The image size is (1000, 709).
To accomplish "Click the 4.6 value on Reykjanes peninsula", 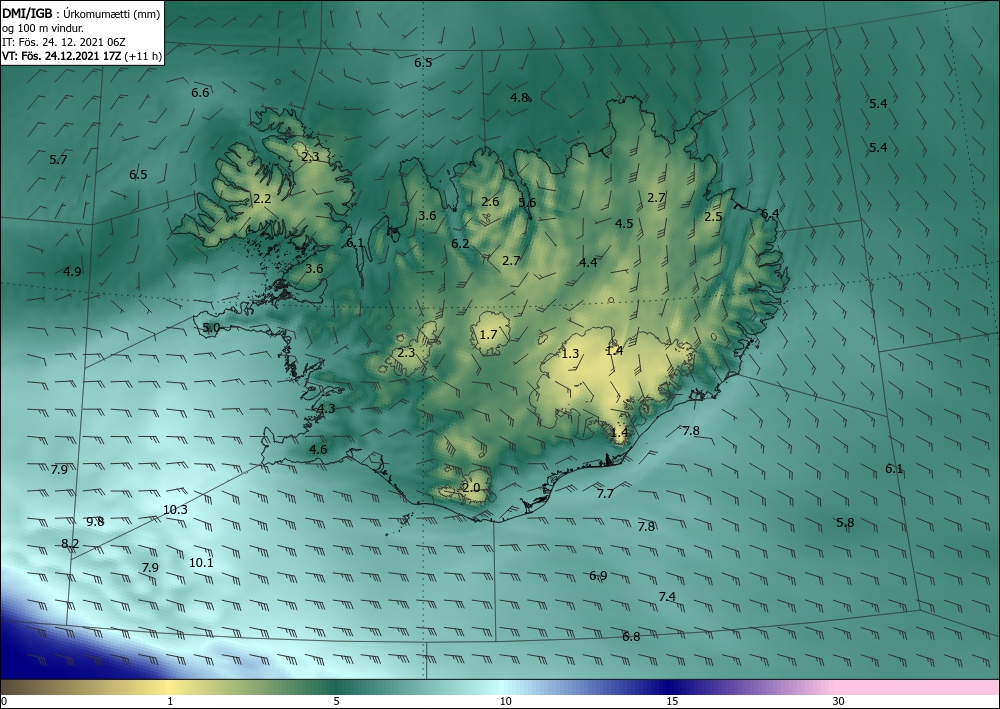I will pyautogui.click(x=318, y=450).
